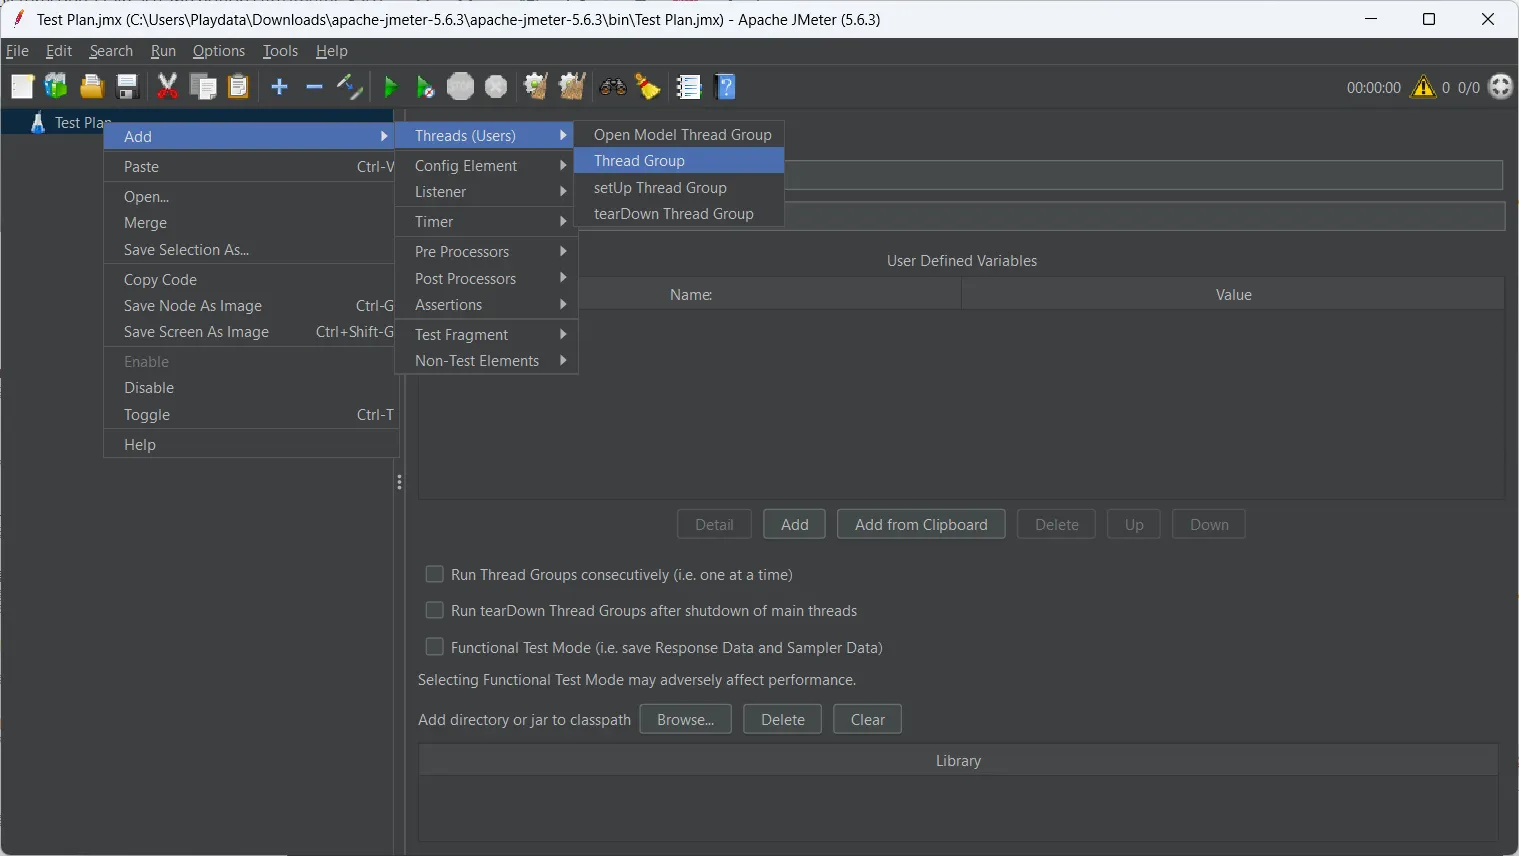The image size is (1519, 856).
Task: Click the New test plan toolbar icon
Action: (22, 87)
